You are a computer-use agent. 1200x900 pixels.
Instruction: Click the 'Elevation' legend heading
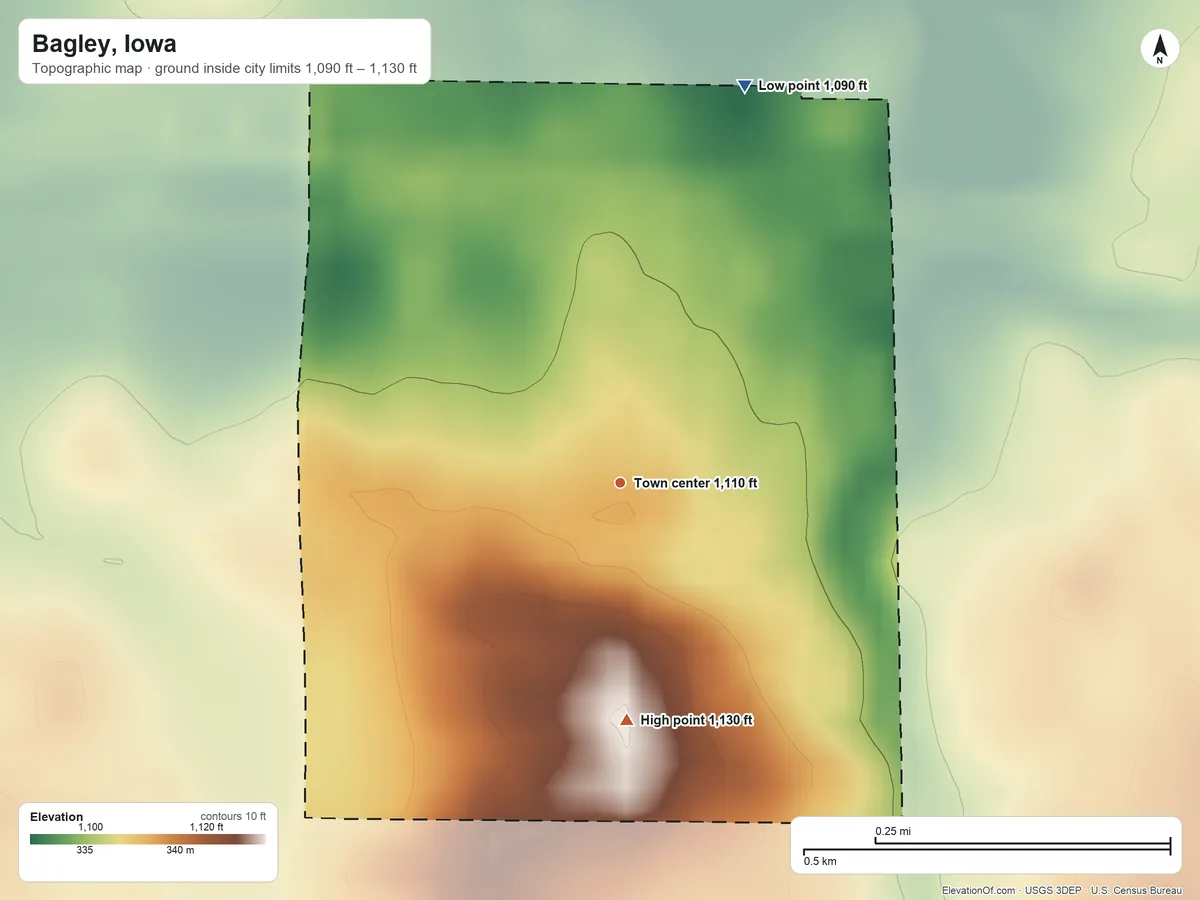[x=57, y=817]
